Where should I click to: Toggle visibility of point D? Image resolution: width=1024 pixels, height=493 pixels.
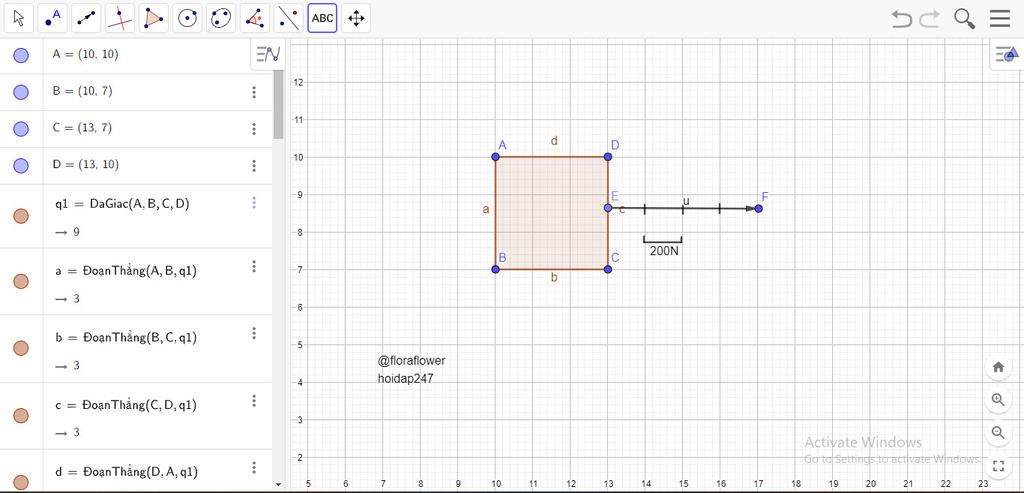point(21,165)
